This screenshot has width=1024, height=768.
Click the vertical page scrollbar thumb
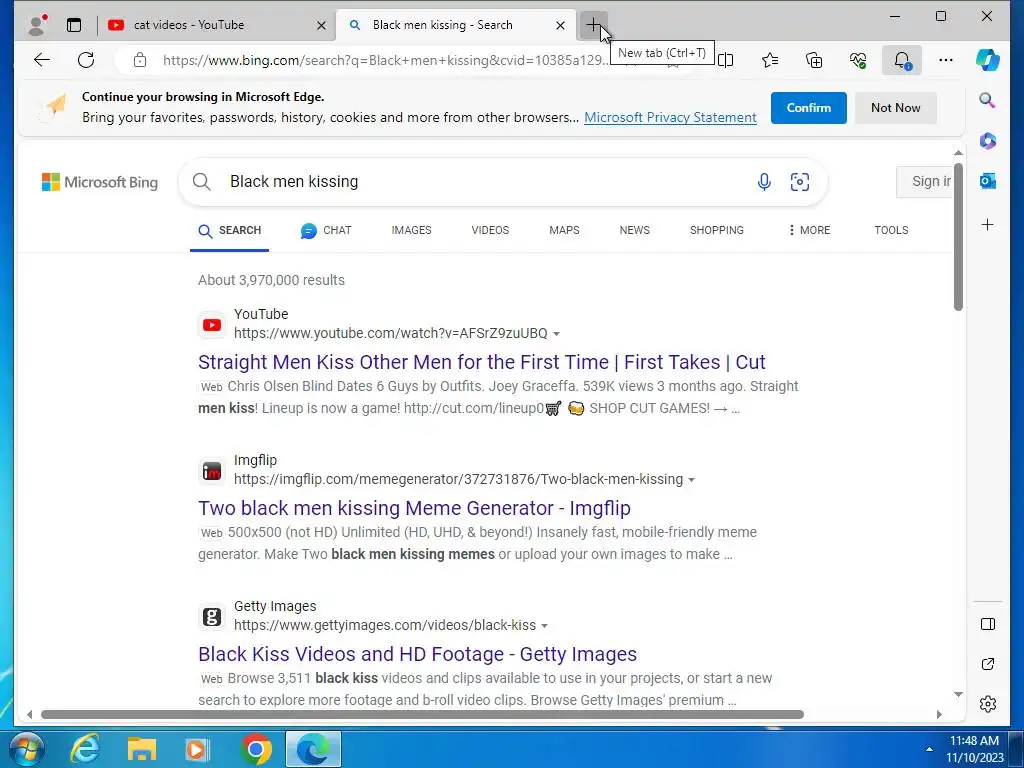[958, 235]
